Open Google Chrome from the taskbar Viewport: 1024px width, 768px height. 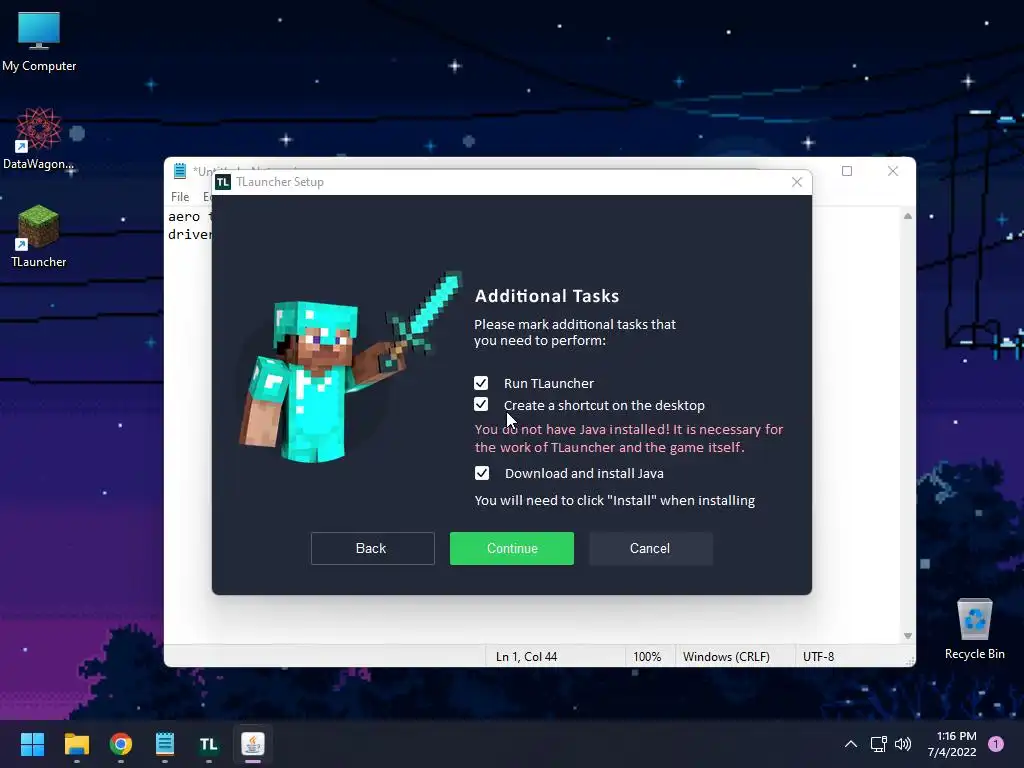point(121,744)
